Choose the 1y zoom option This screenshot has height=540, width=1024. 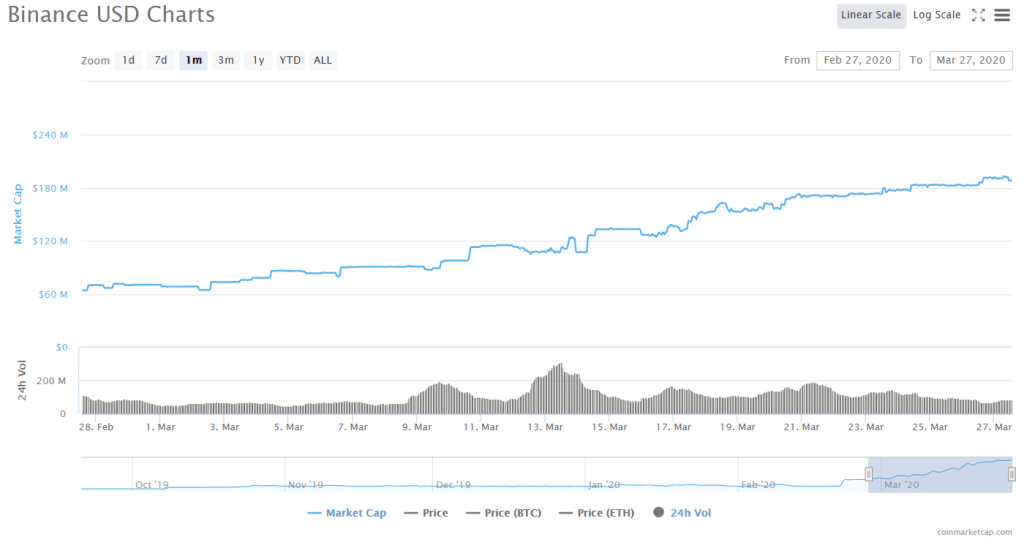tap(258, 60)
